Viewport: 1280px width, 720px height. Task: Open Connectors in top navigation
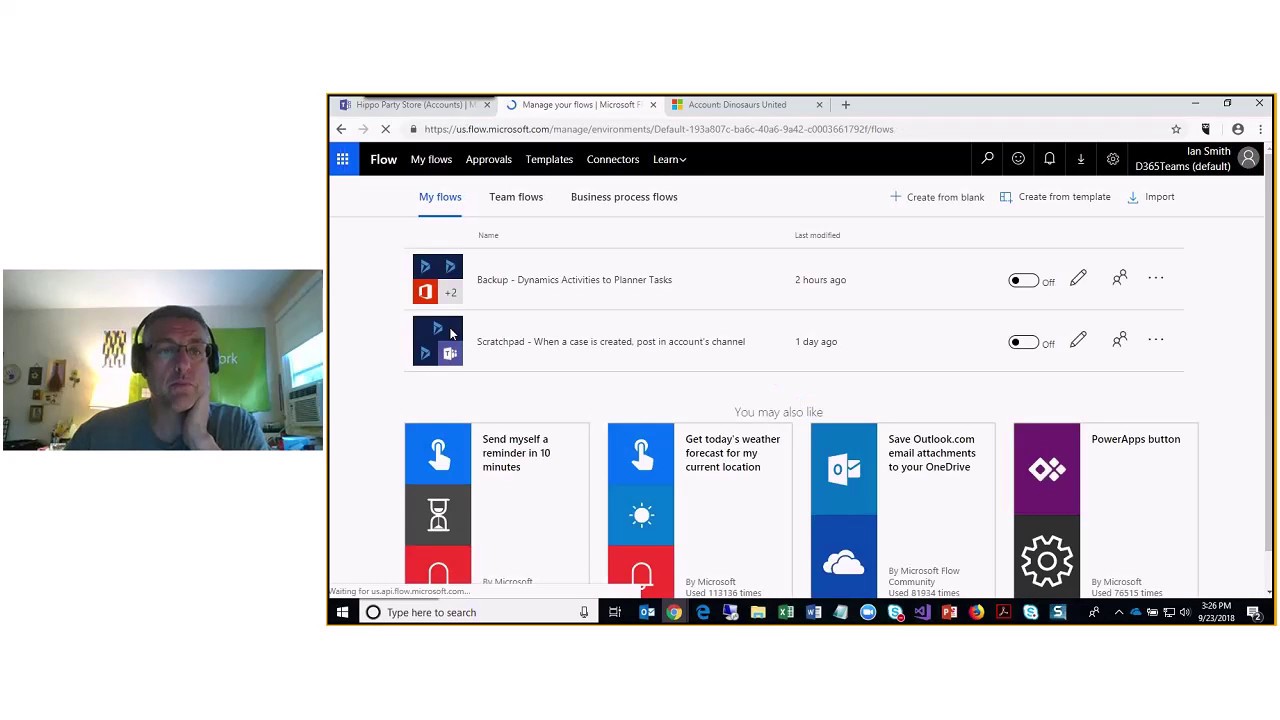613,159
